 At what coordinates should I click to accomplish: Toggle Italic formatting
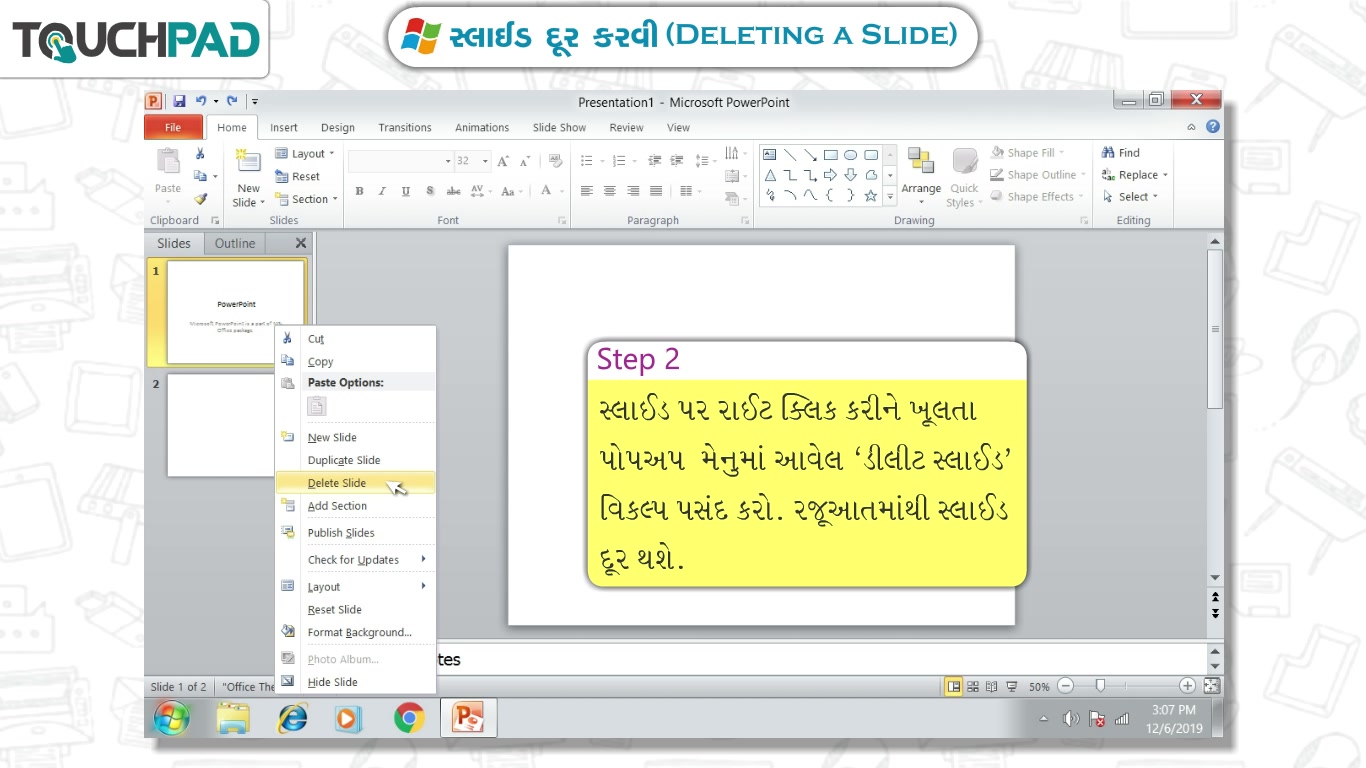[382, 191]
